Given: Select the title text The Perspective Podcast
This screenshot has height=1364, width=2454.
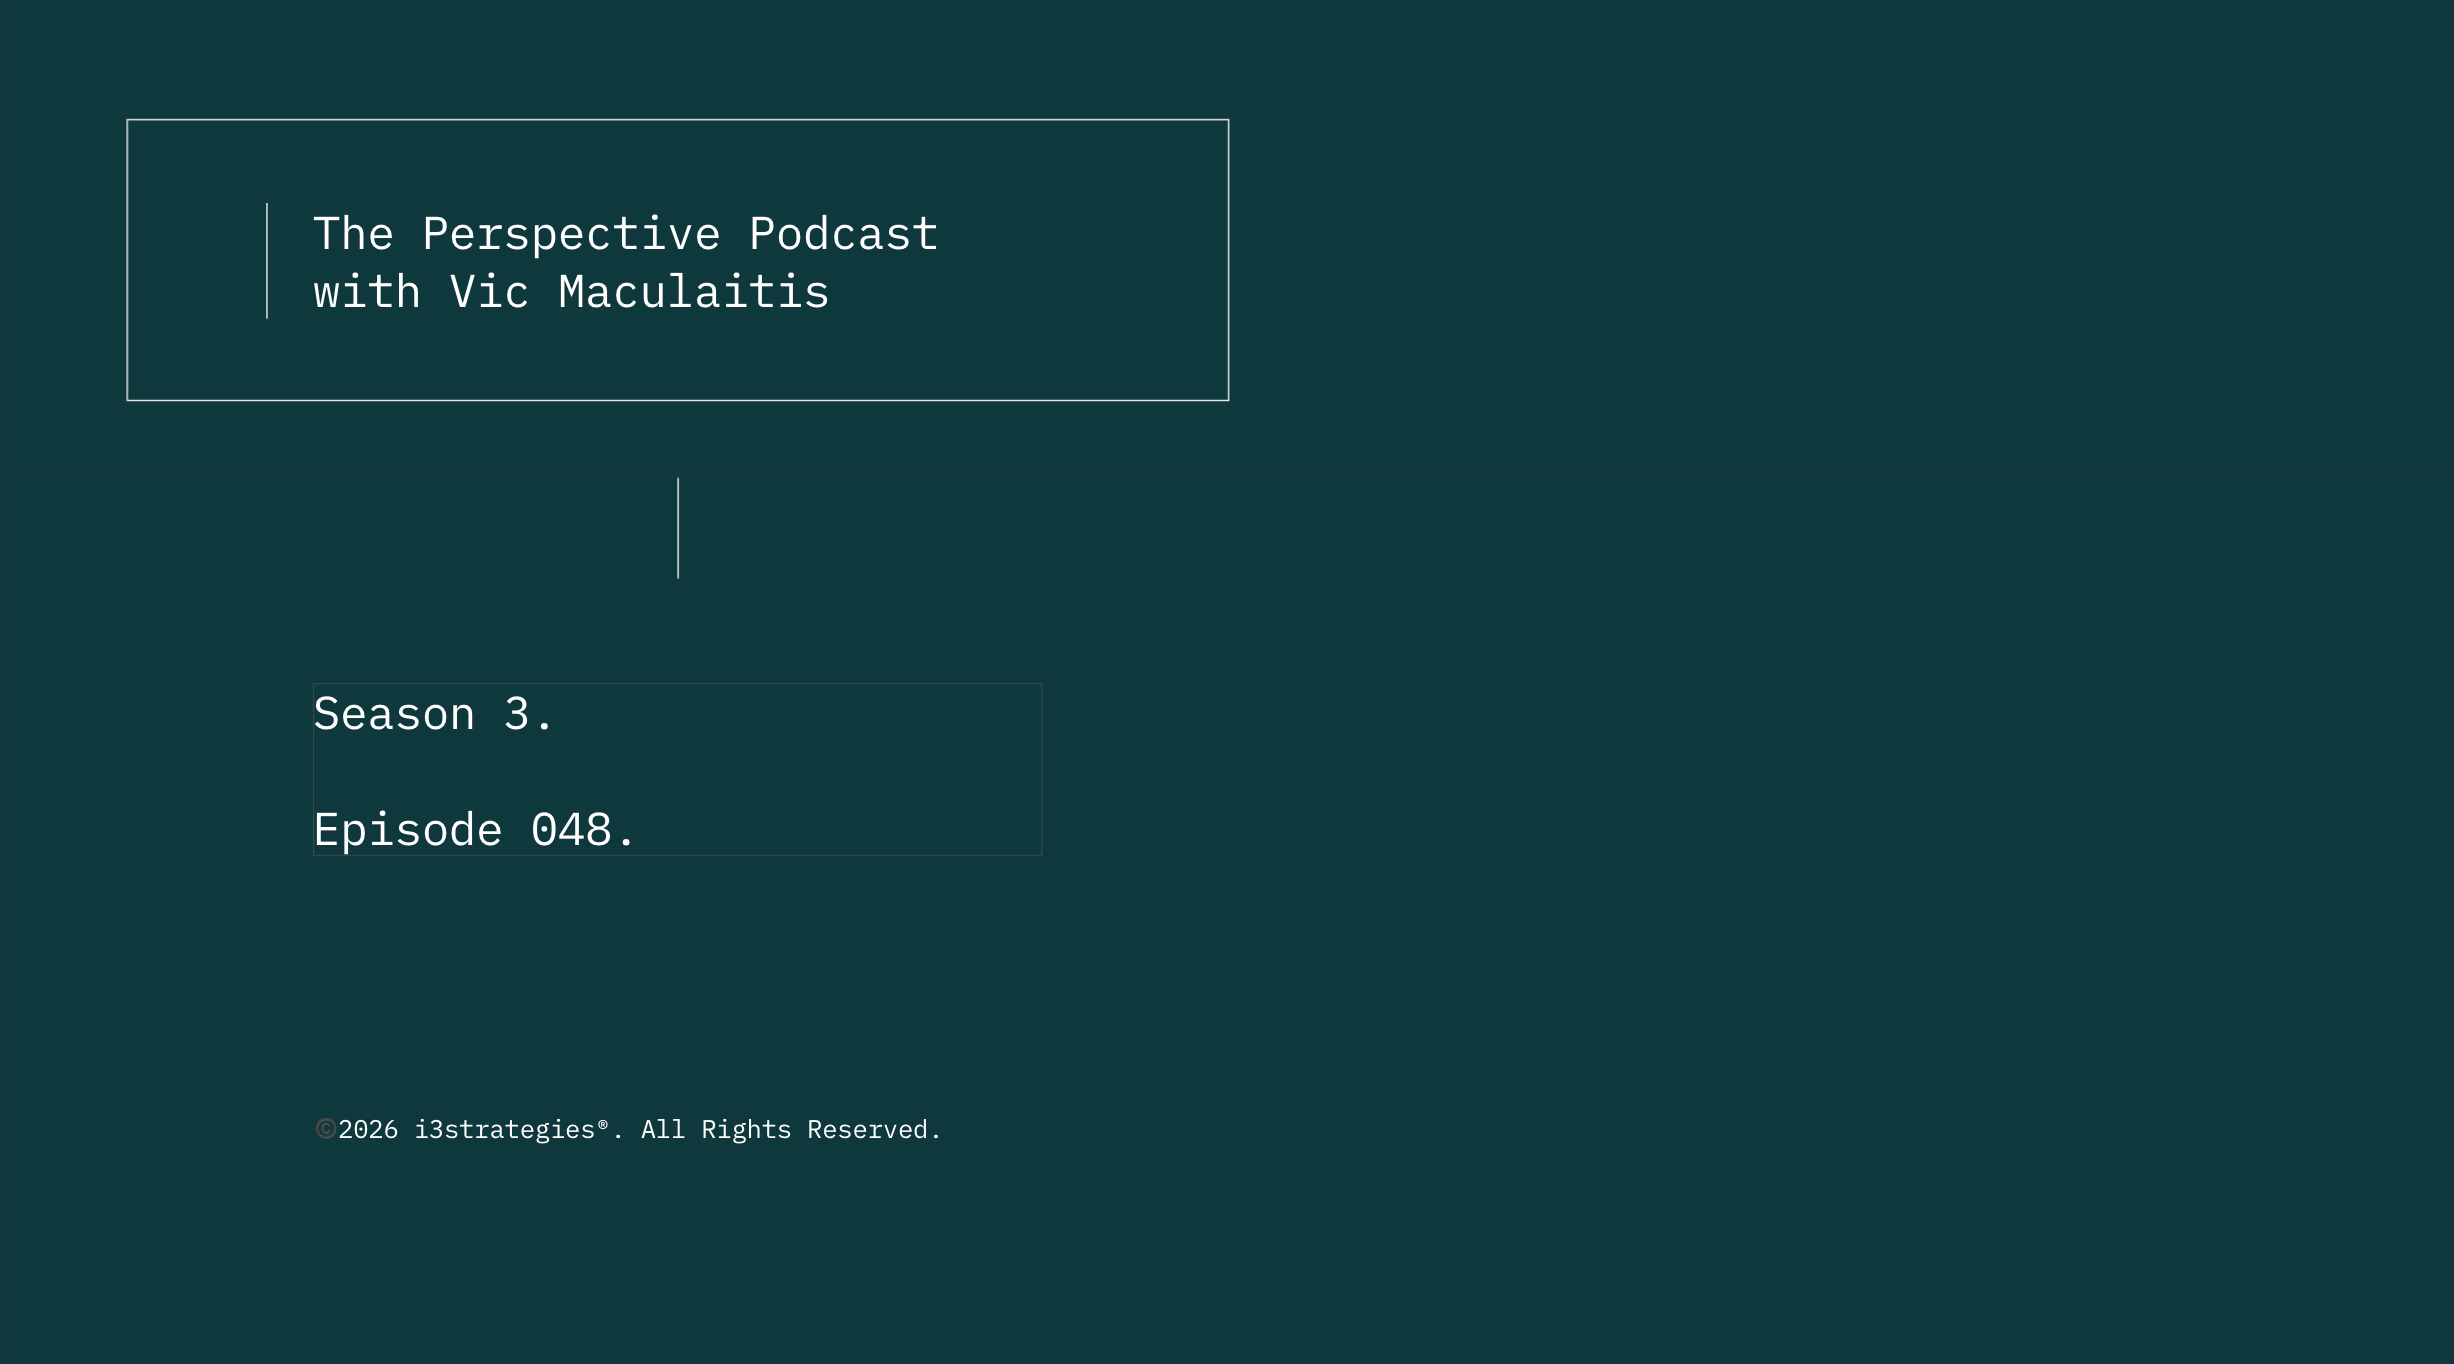Looking at the screenshot, I should click(626, 232).
